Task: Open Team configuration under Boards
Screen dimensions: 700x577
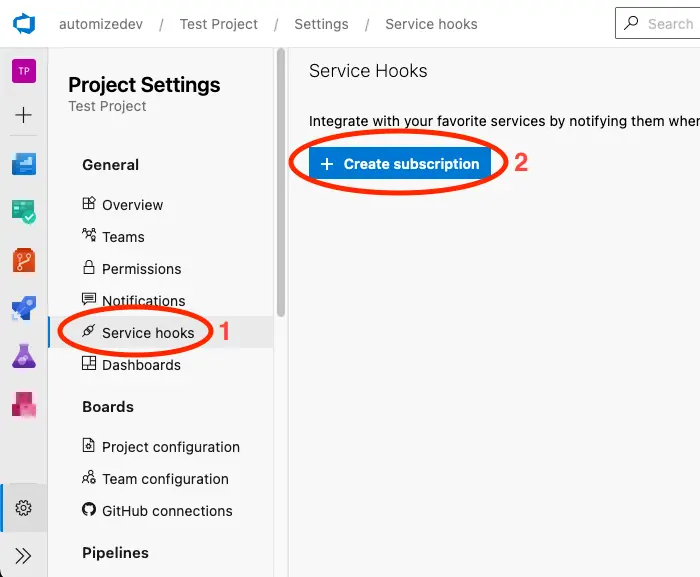Action: point(165,479)
